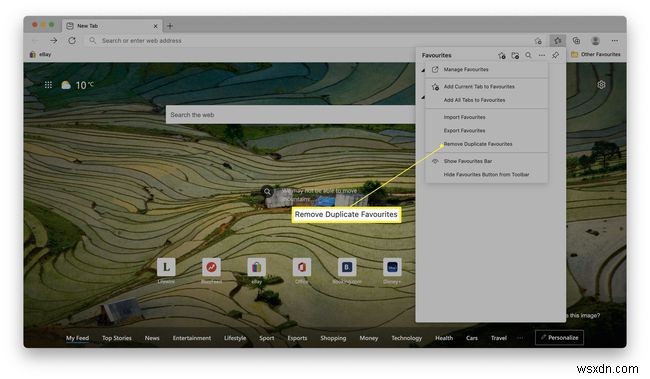The image size is (650, 379).
Task: Open the apps grid launcher icon
Action: (48, 85)
